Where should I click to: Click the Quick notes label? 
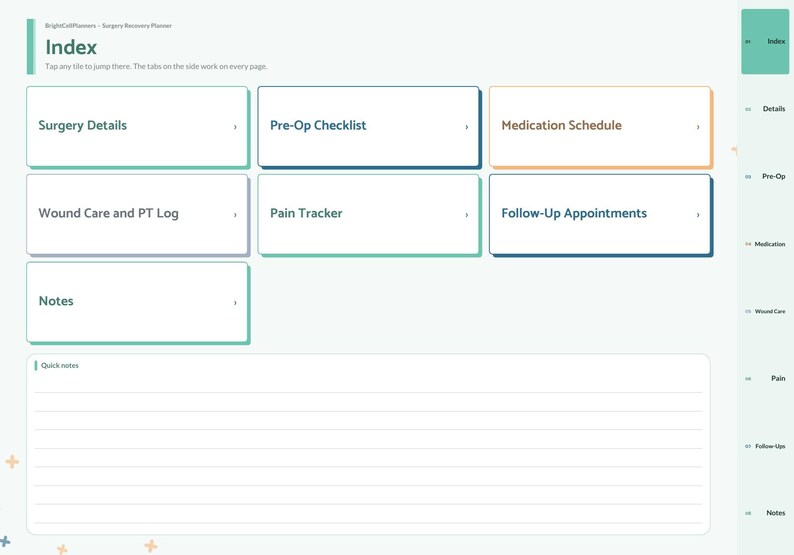coord(60,366)
